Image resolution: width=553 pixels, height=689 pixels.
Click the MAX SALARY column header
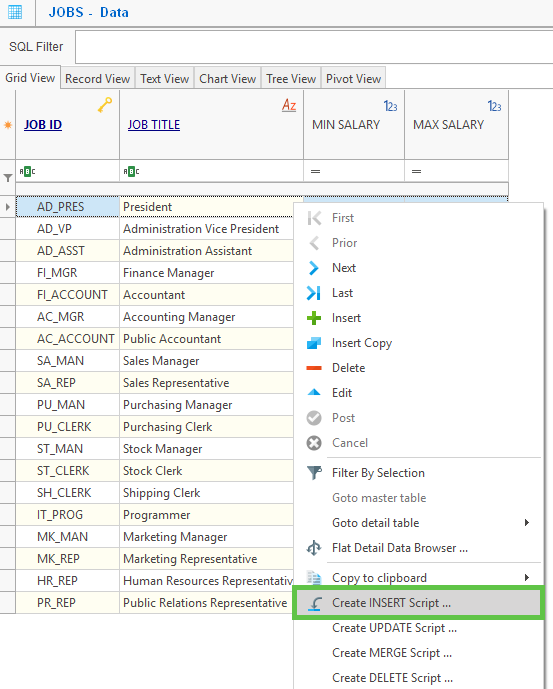tap(456, 125)
